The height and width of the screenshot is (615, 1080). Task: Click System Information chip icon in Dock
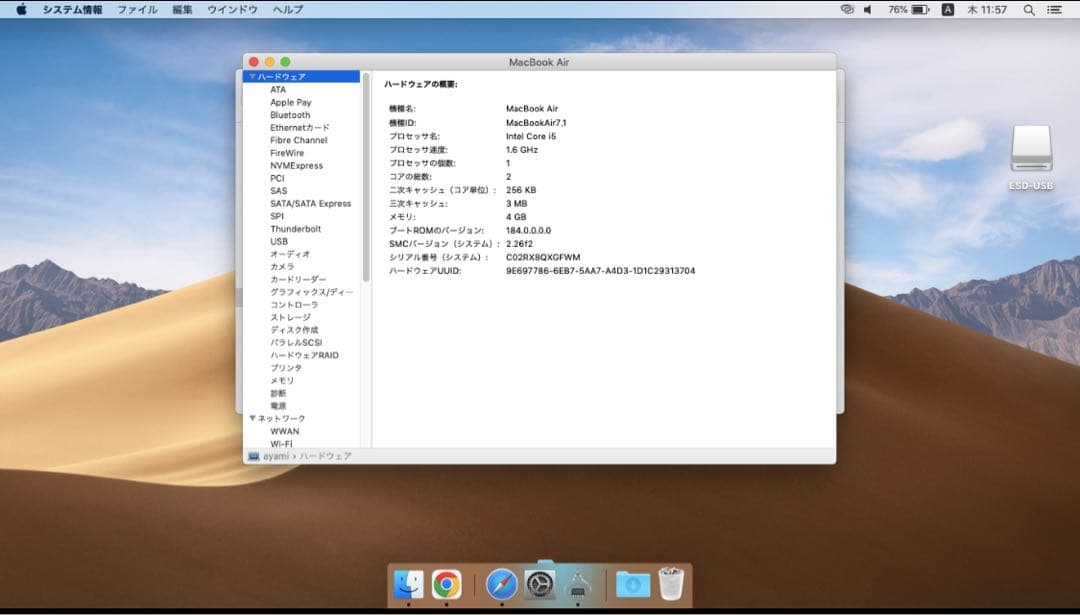(x=577, y=585)
